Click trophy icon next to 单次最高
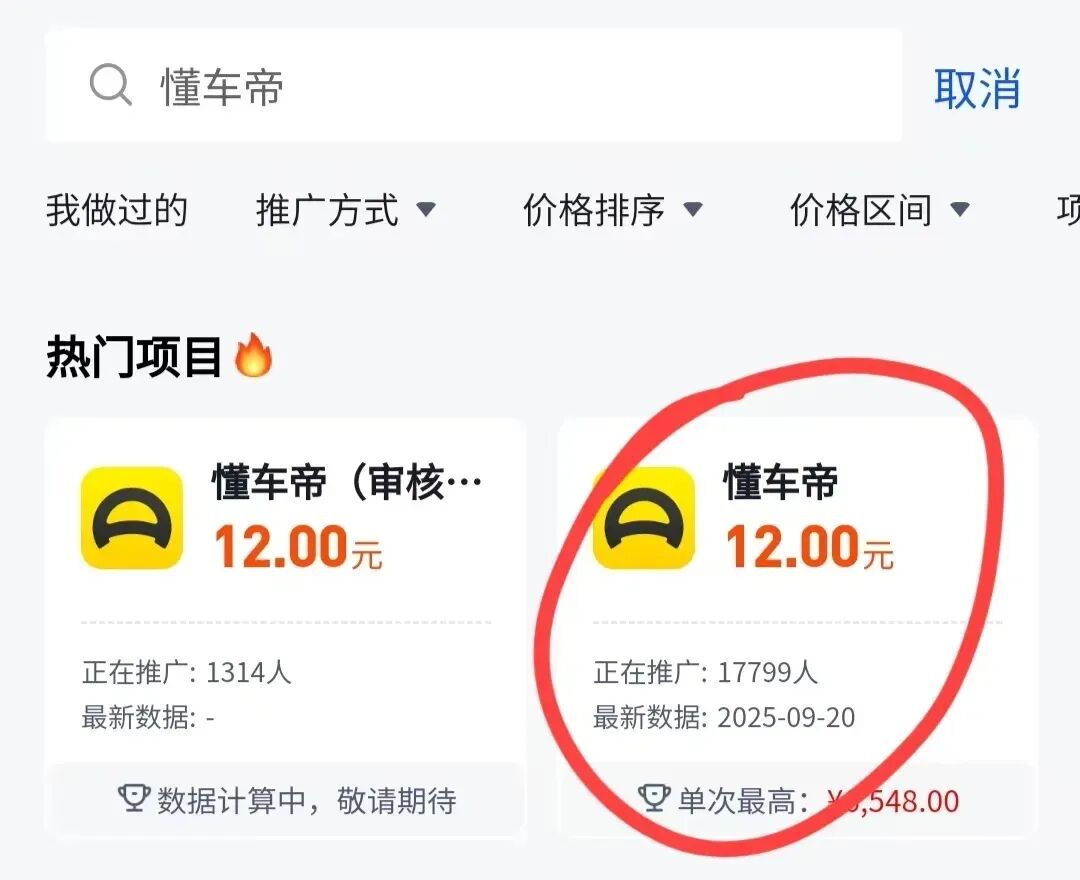Viewport: 1080px width, 880px height. pyautogui.click(x=654, y=798)
